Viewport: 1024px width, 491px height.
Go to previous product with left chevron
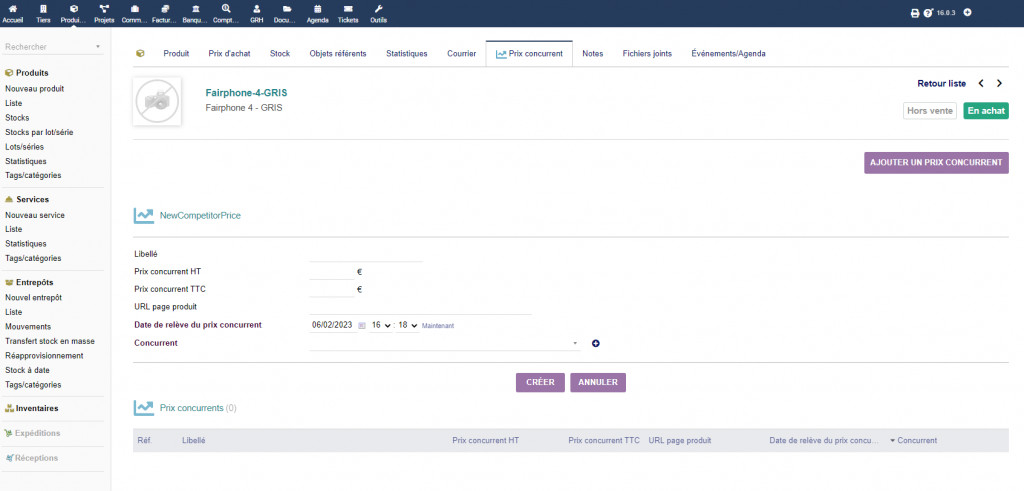981,83
